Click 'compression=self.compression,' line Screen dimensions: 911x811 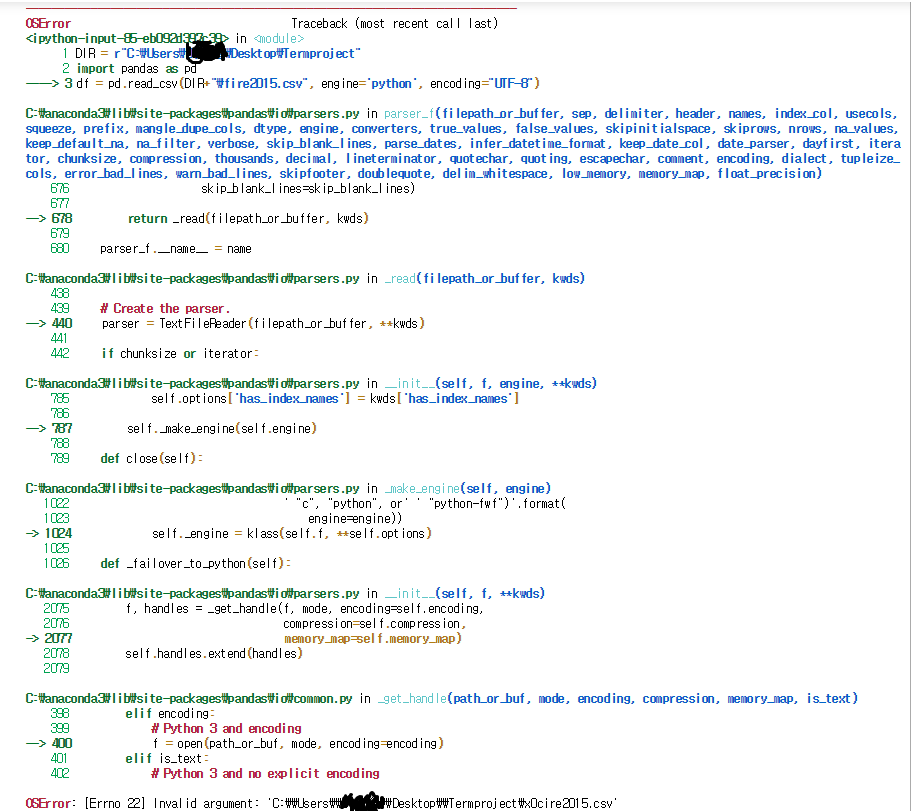click(375, 623)
